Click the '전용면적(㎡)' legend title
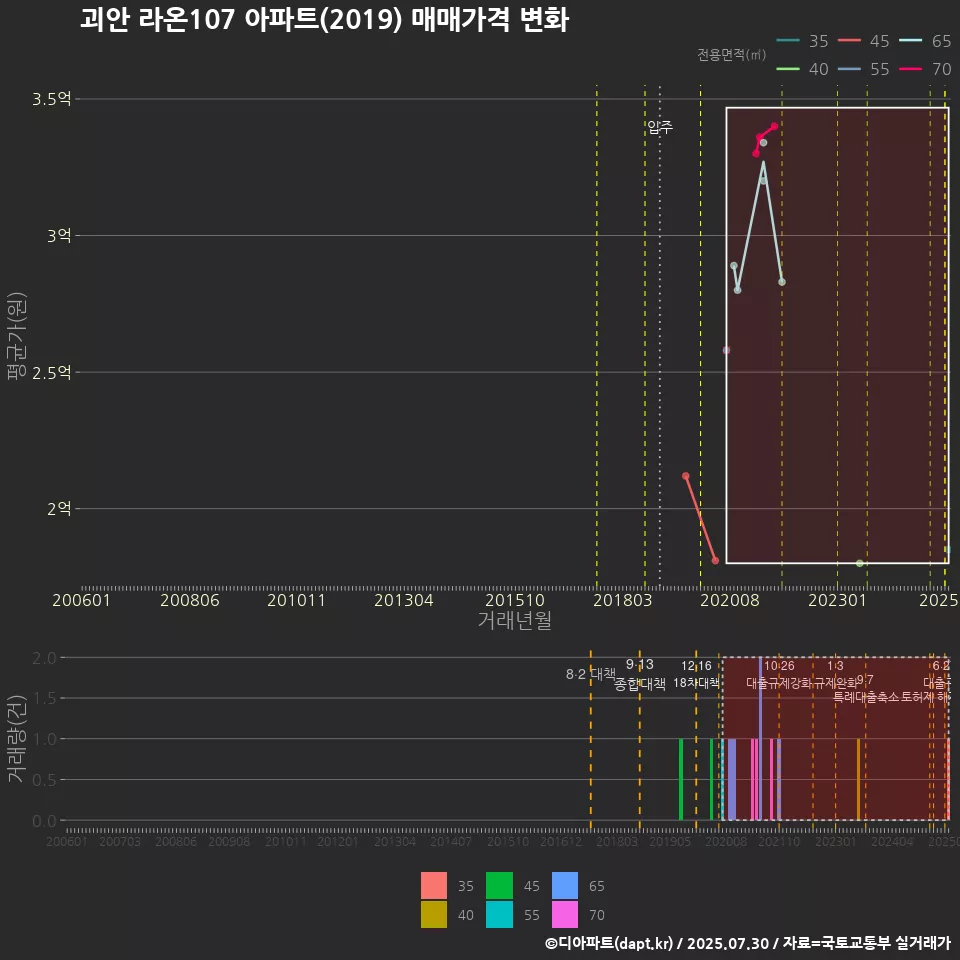The image size is (960, 960). pyautogui.click(x=732, y=55)
